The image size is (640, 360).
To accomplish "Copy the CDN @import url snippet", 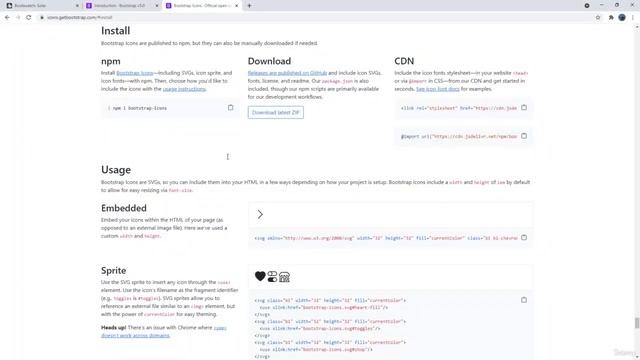I will click(524, 136).
